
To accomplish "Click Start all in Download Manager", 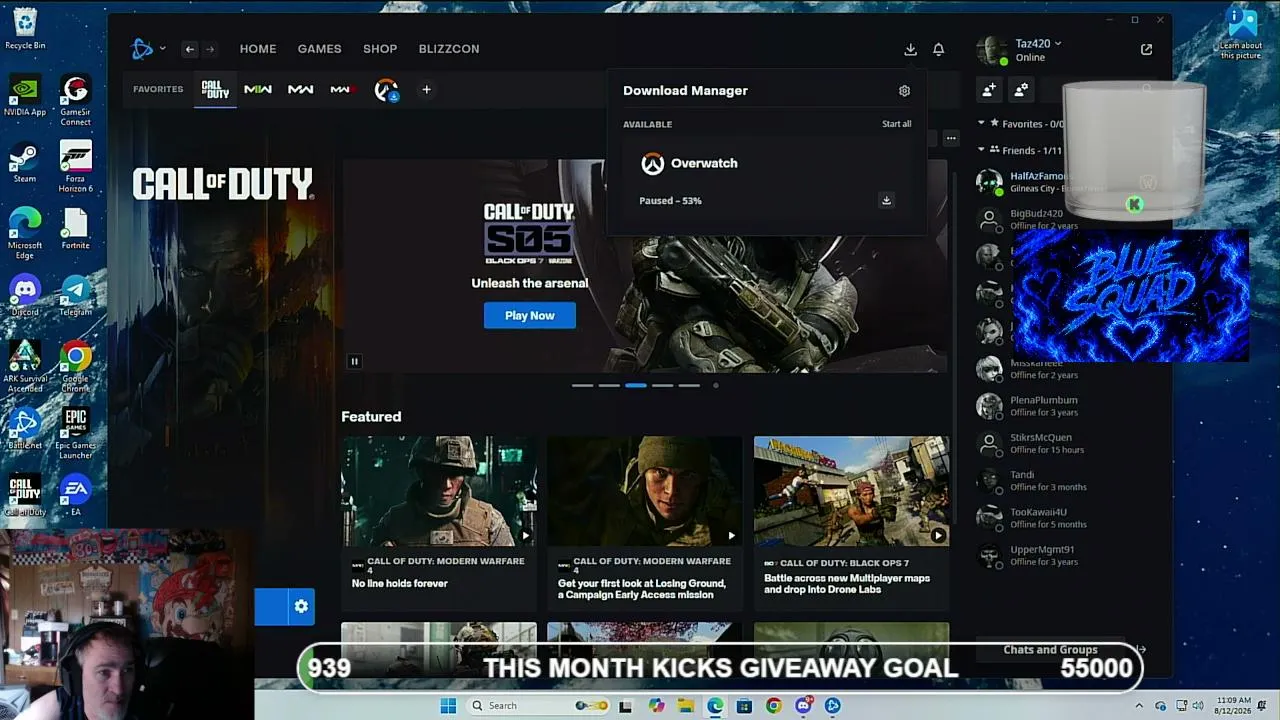I will pos(896,124).
